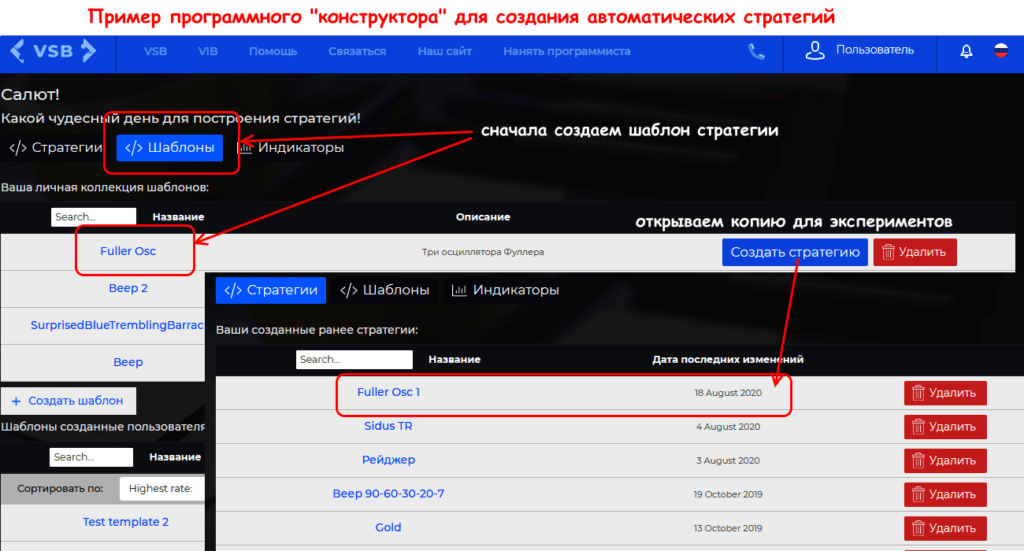Open the SurprisedBlueTremblingBarrac template
The width and height of the screenshot is (1024, 551).
pos(117,325)
